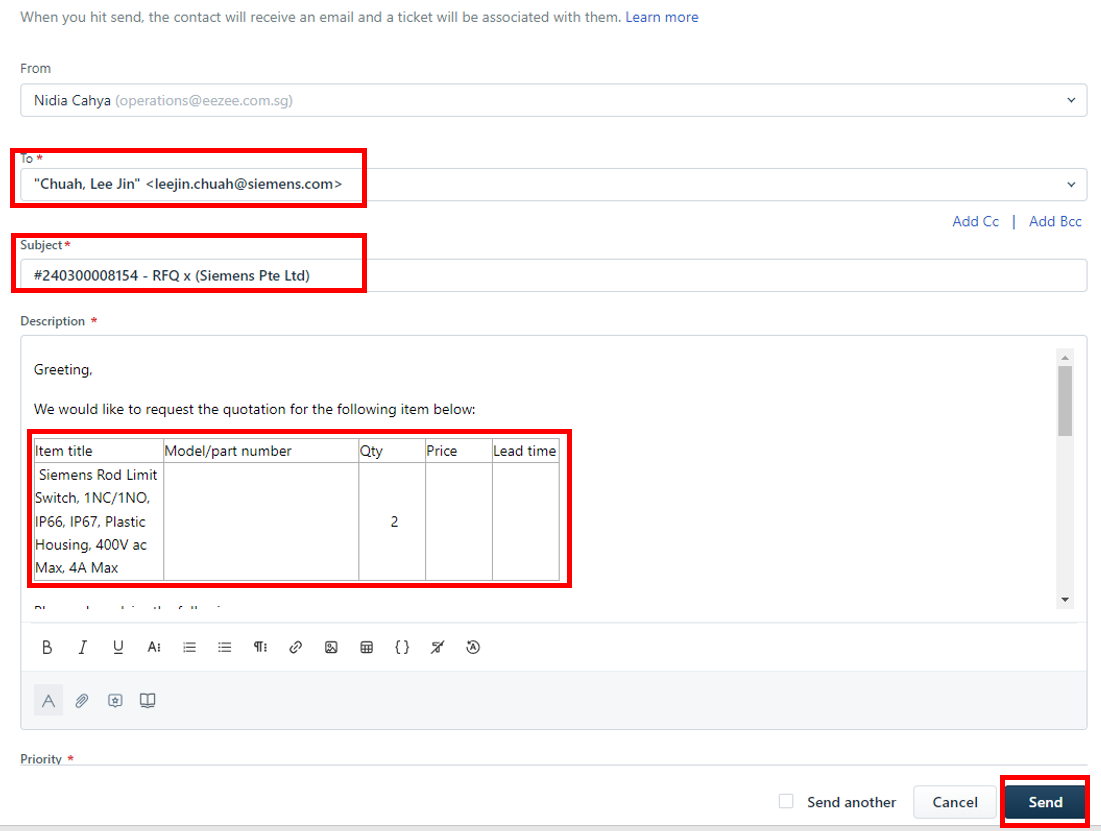Clear formatting with eraser icon

pyautogui.click(x=437, y=647)
